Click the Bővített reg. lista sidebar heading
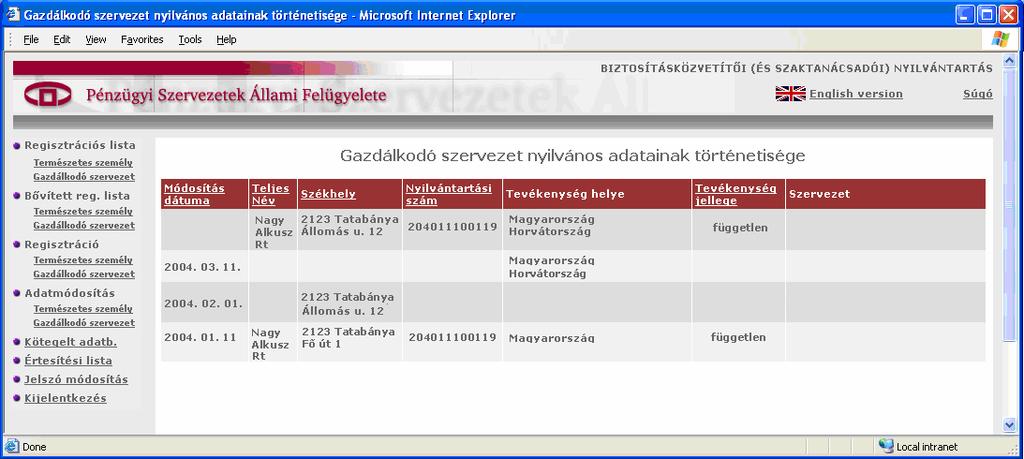Viewport: 1024px width, 459px height. 77,195
